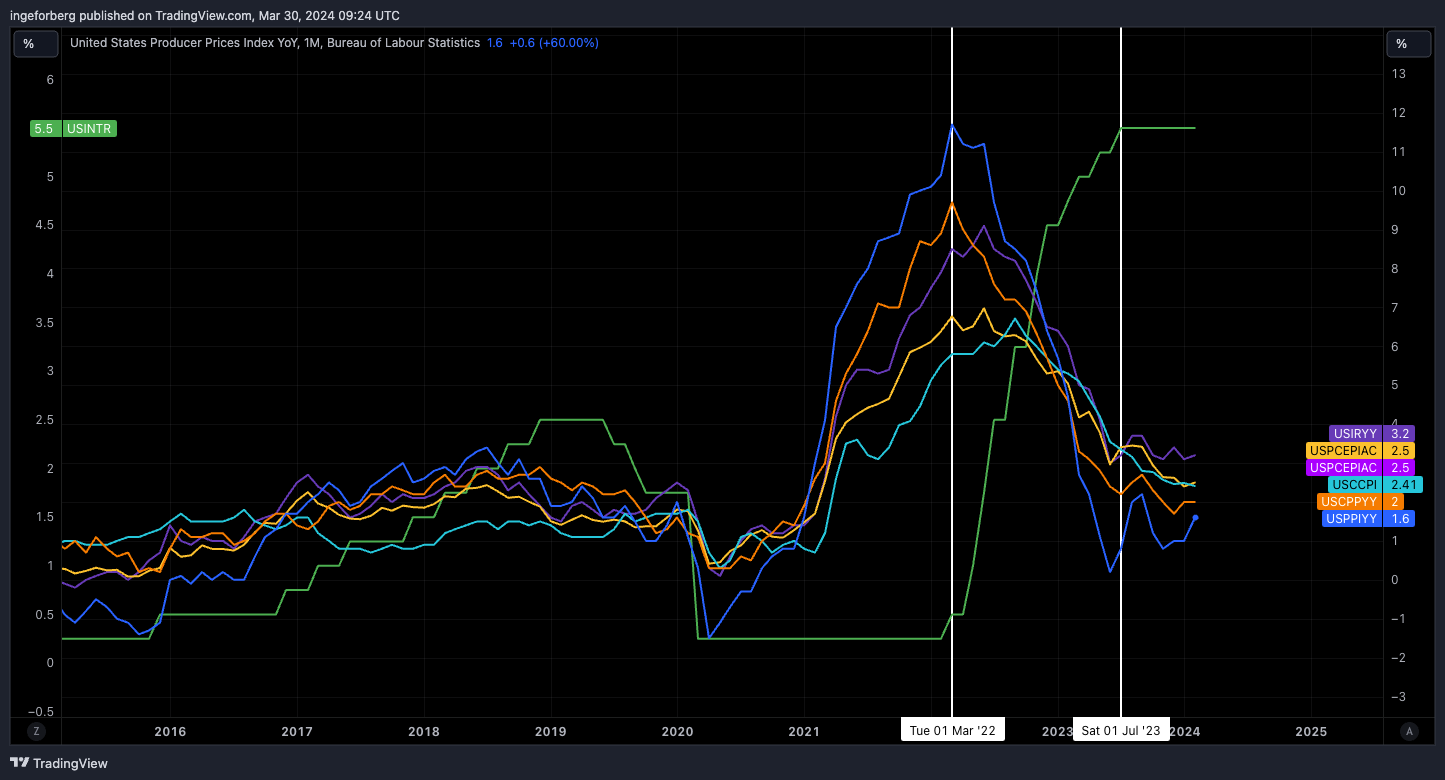Select the green USINTR series label
The image size is (1445, 780).
pyautogui.click(x=90, y=129)
